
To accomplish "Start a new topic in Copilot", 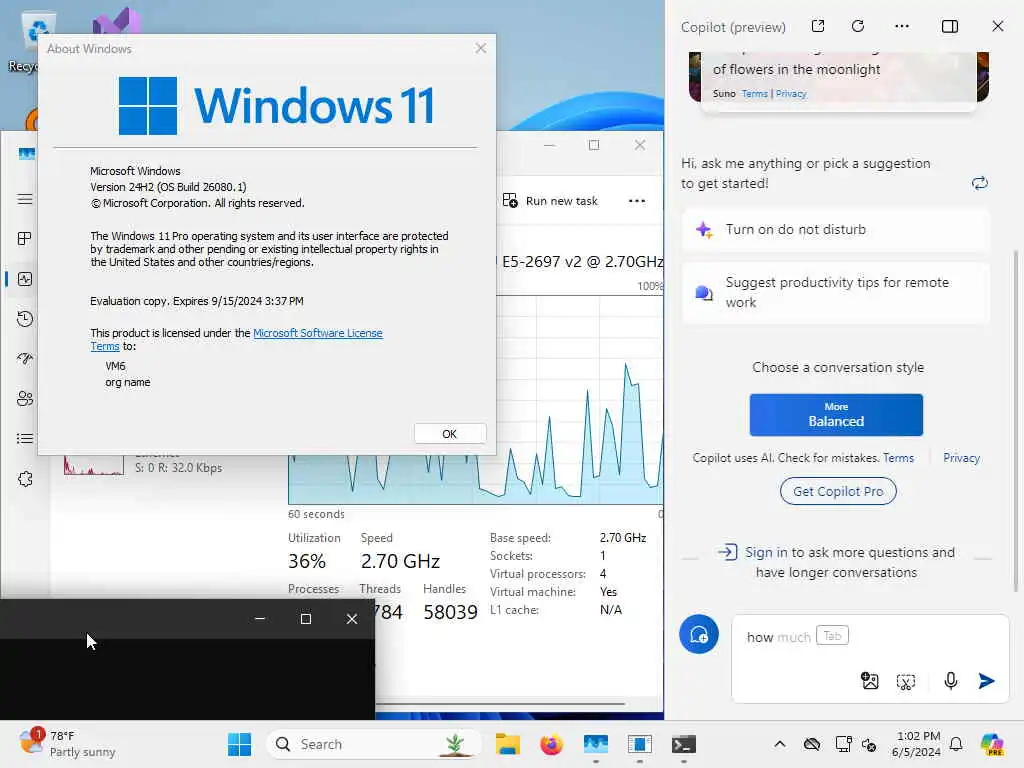I will [699, 634].
